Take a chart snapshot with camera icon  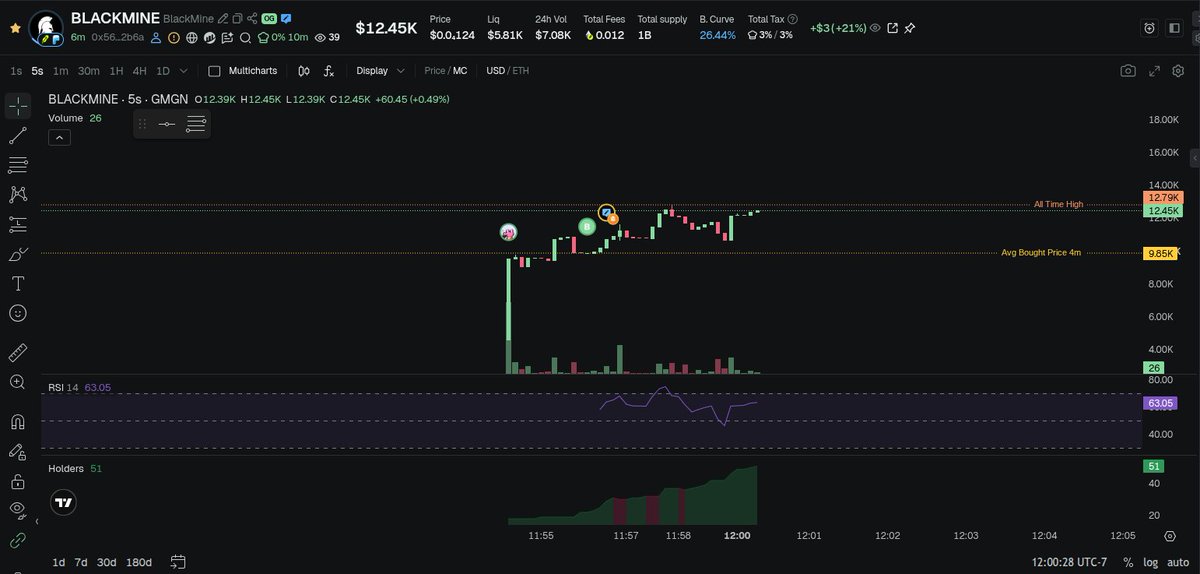click(1128, 71)
